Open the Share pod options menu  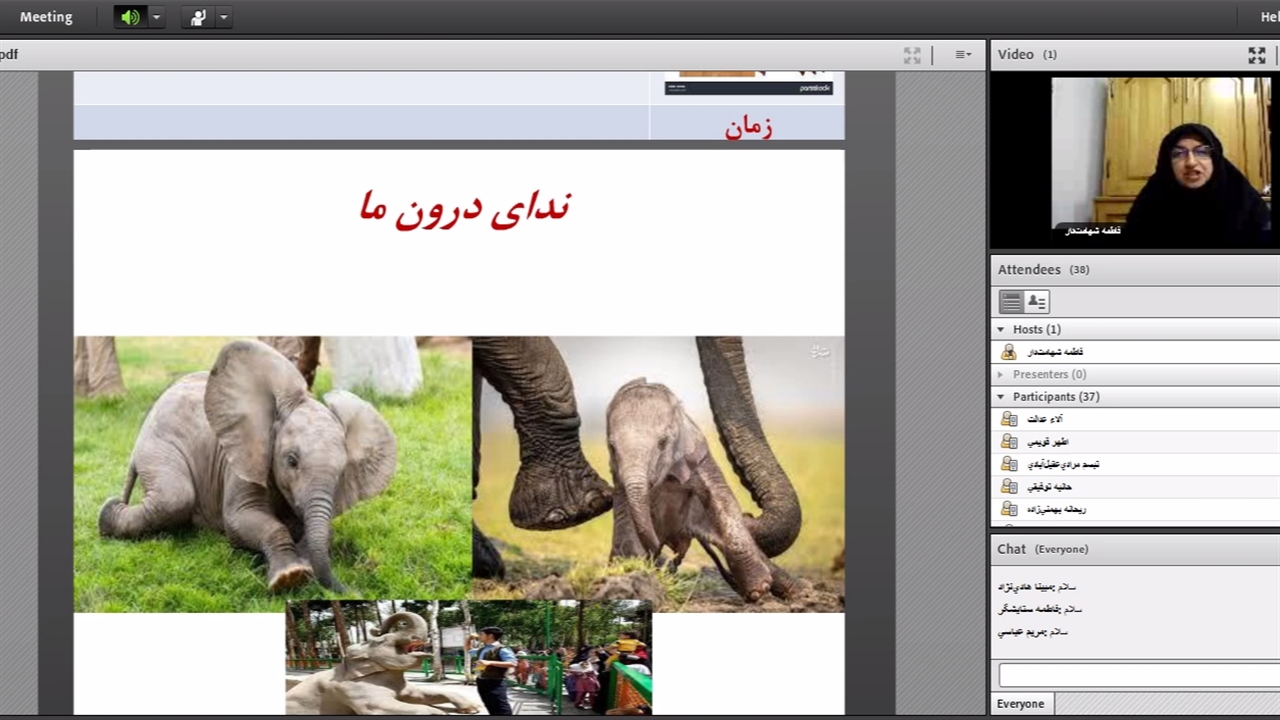[962, 55]
